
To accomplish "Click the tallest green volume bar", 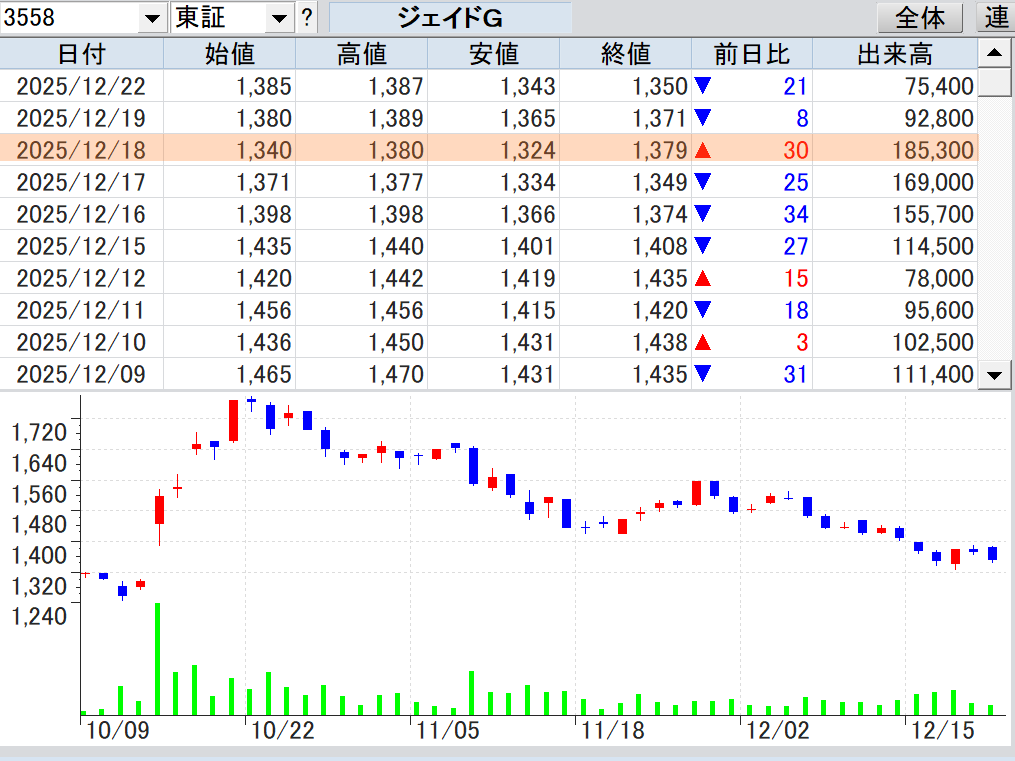I will 158,658.
